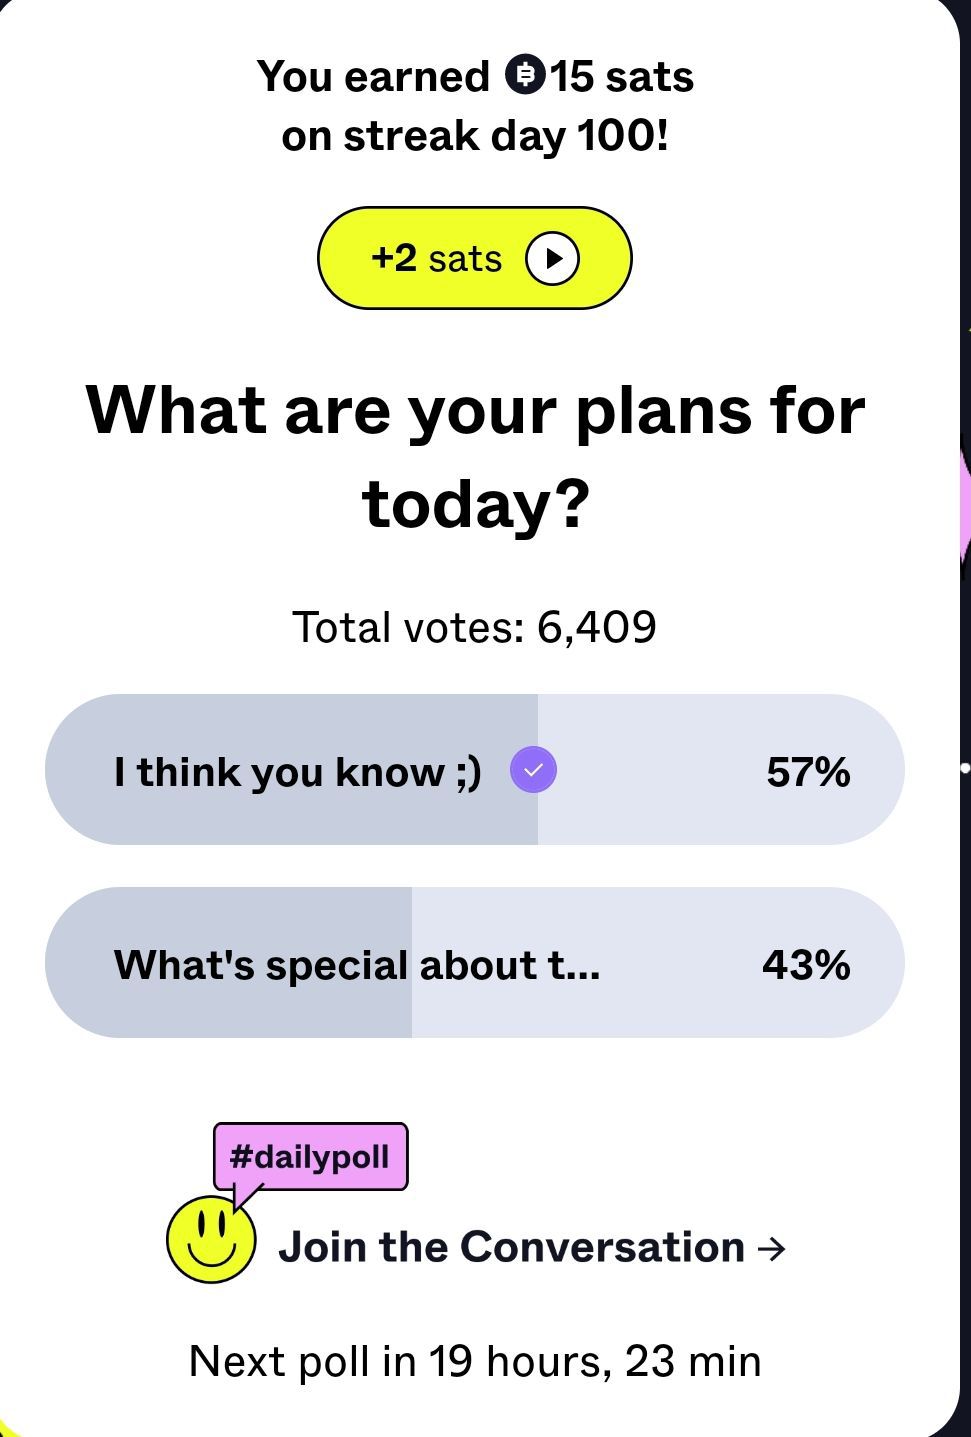Click the "You earned 15 sats" message
Image resolution: width=971 pixels, height=1437 pixels.
(x=475, y=76)
